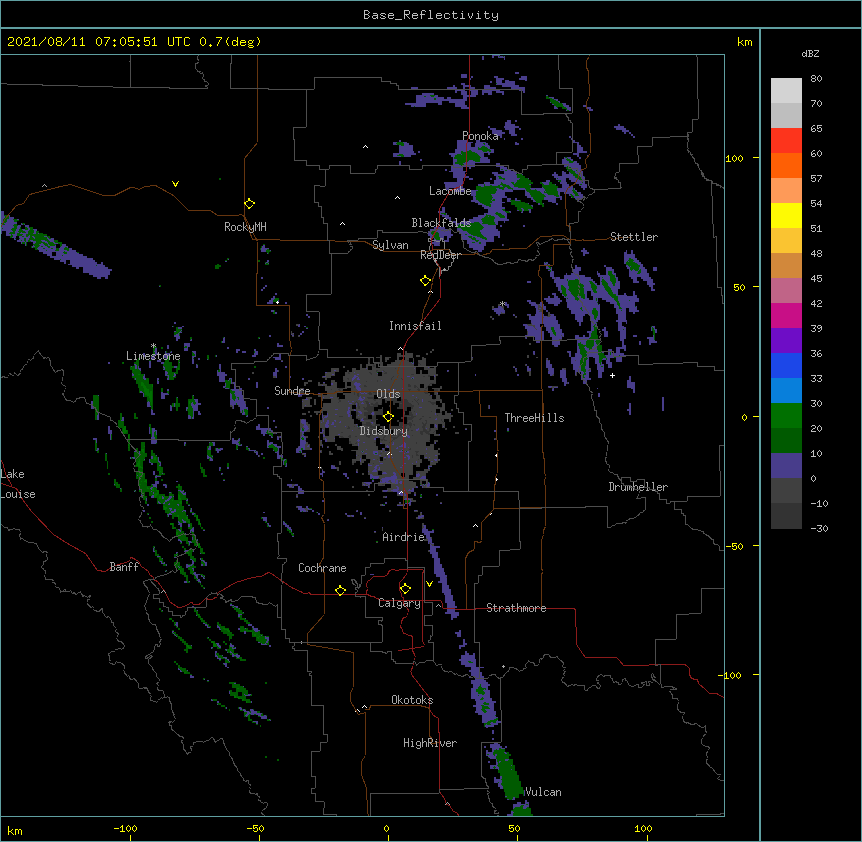Click the dBZ legend heading
Viewport: 862px width, 842px height.
point(810,53)
